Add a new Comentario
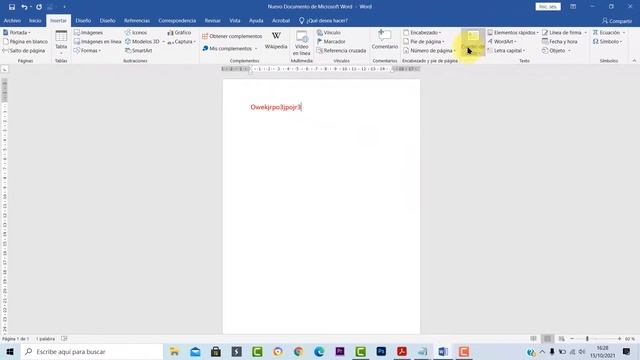This screenshot has height=360, width=640. pos(384,40)
